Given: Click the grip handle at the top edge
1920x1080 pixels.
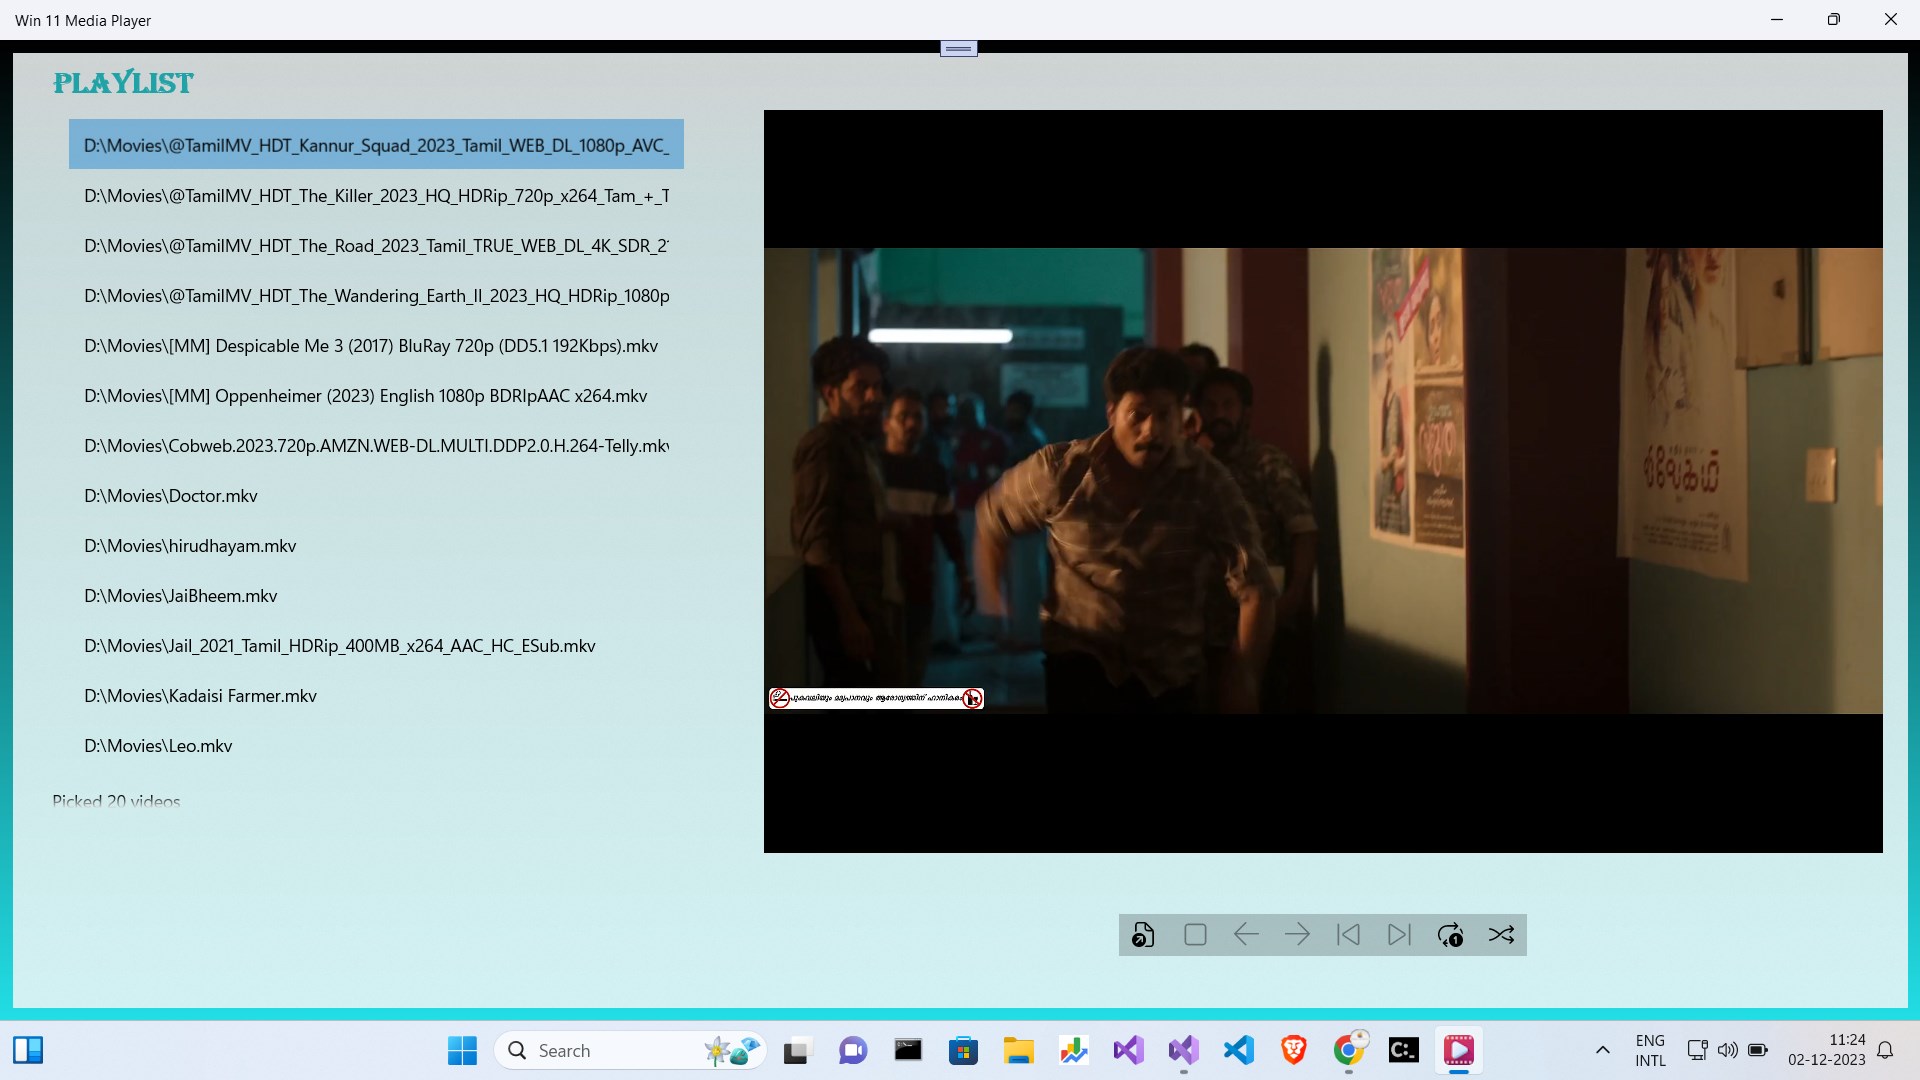Looking at the screenshot, I should click(x=958, y=48).
